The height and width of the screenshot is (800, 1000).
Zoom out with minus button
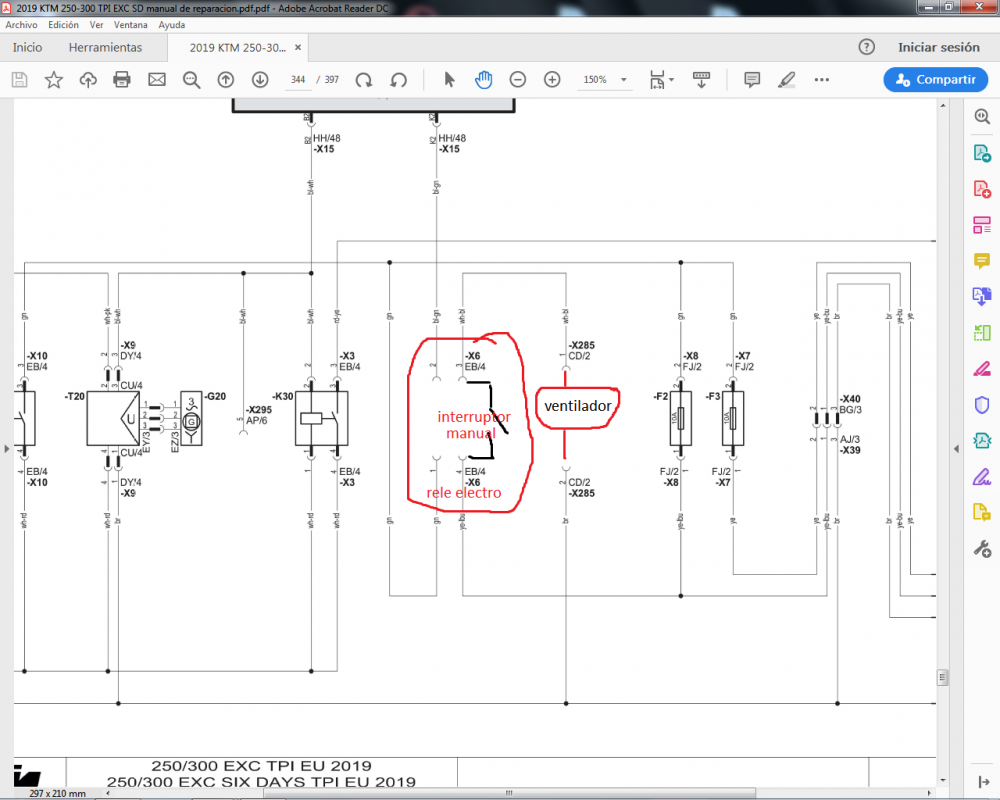coord(518,80)
